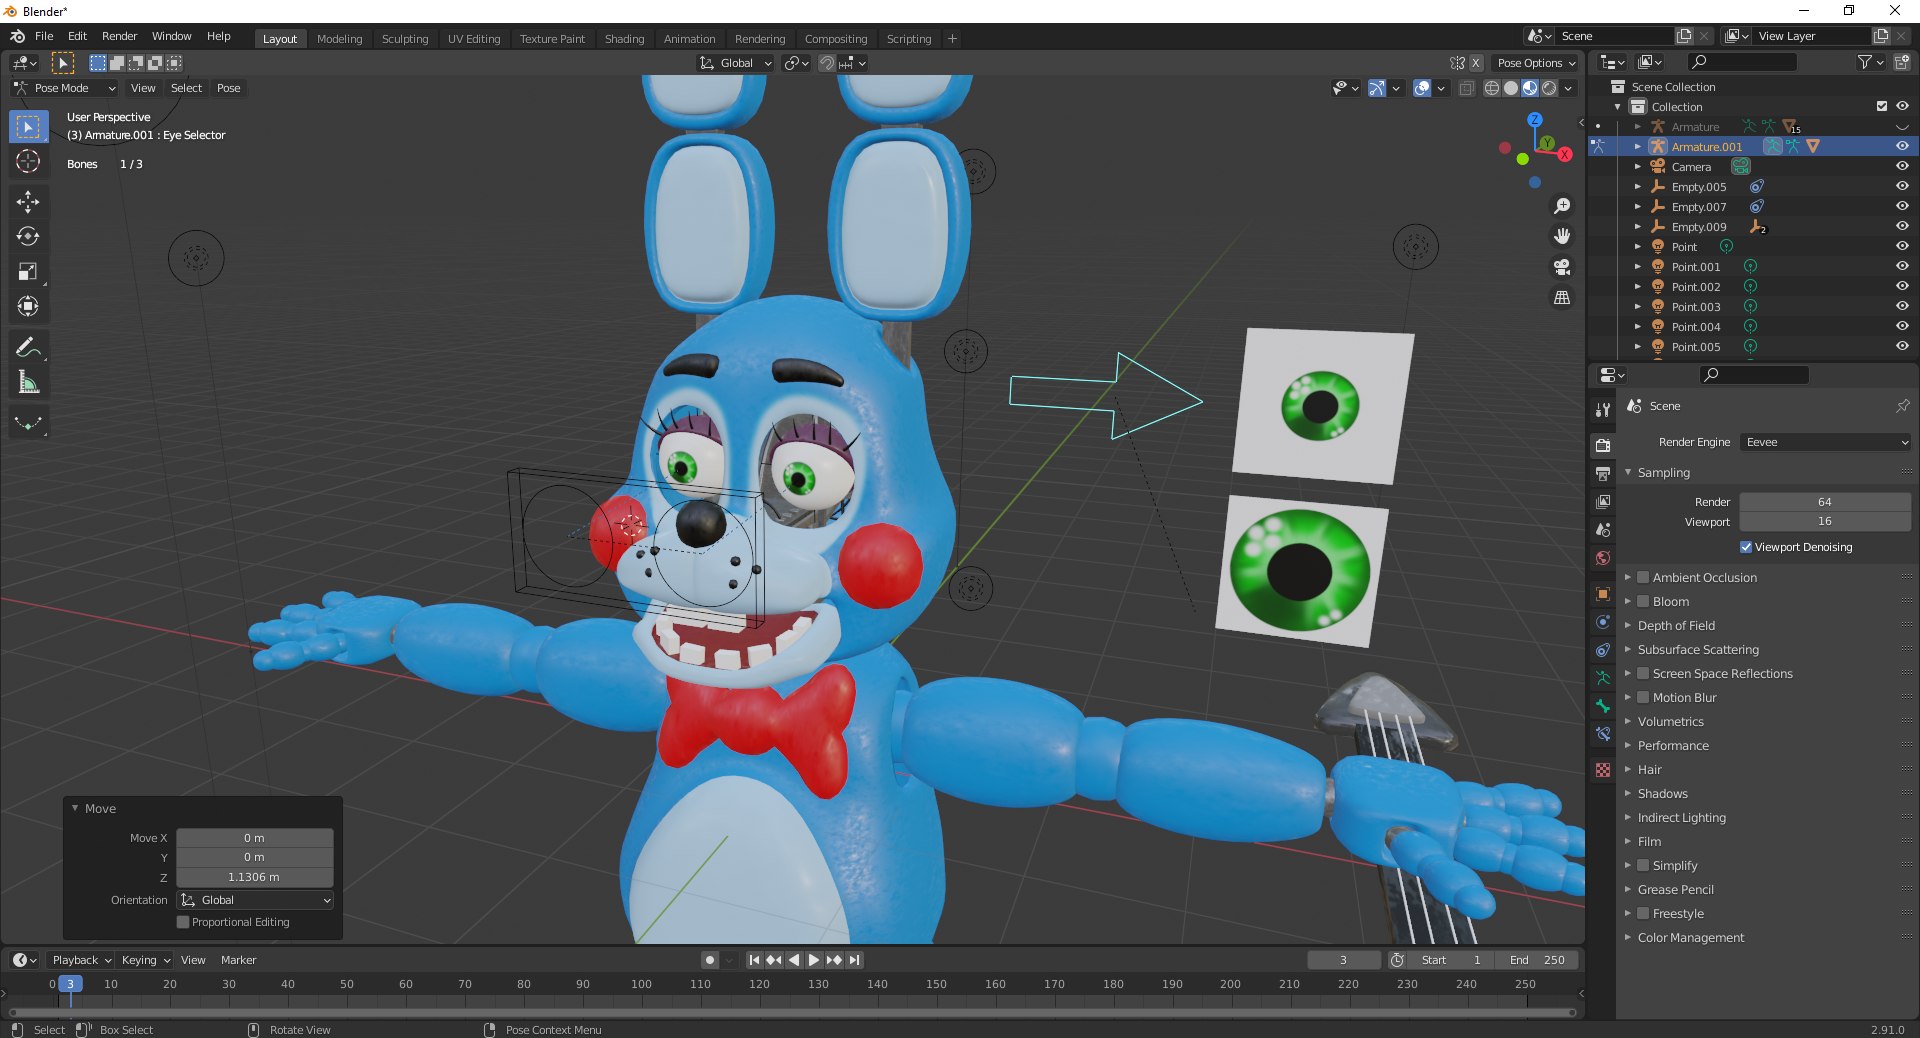
Task: Activate the Rotate tool
Action: point(28,237)
